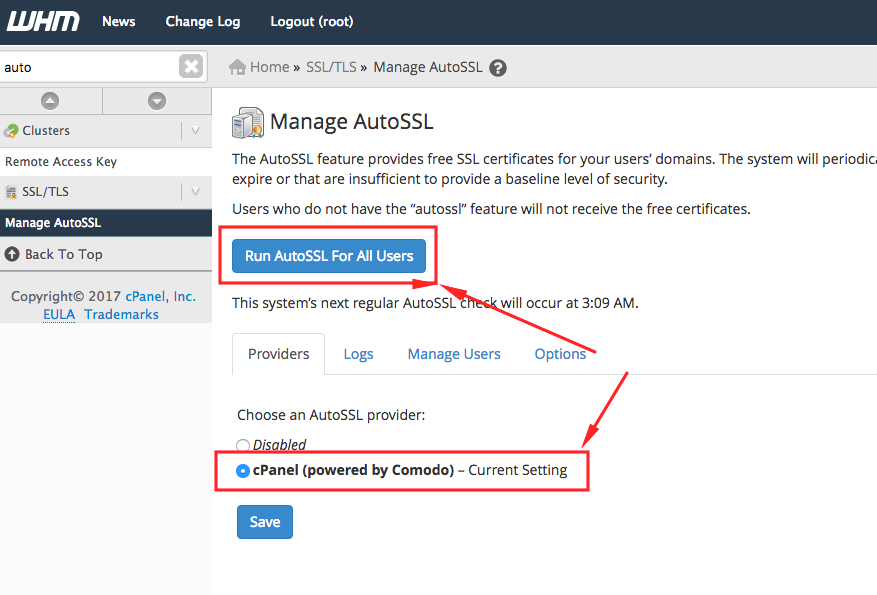Open the Change Log link
Screen dimensions: 877x595
coord(203,21)
